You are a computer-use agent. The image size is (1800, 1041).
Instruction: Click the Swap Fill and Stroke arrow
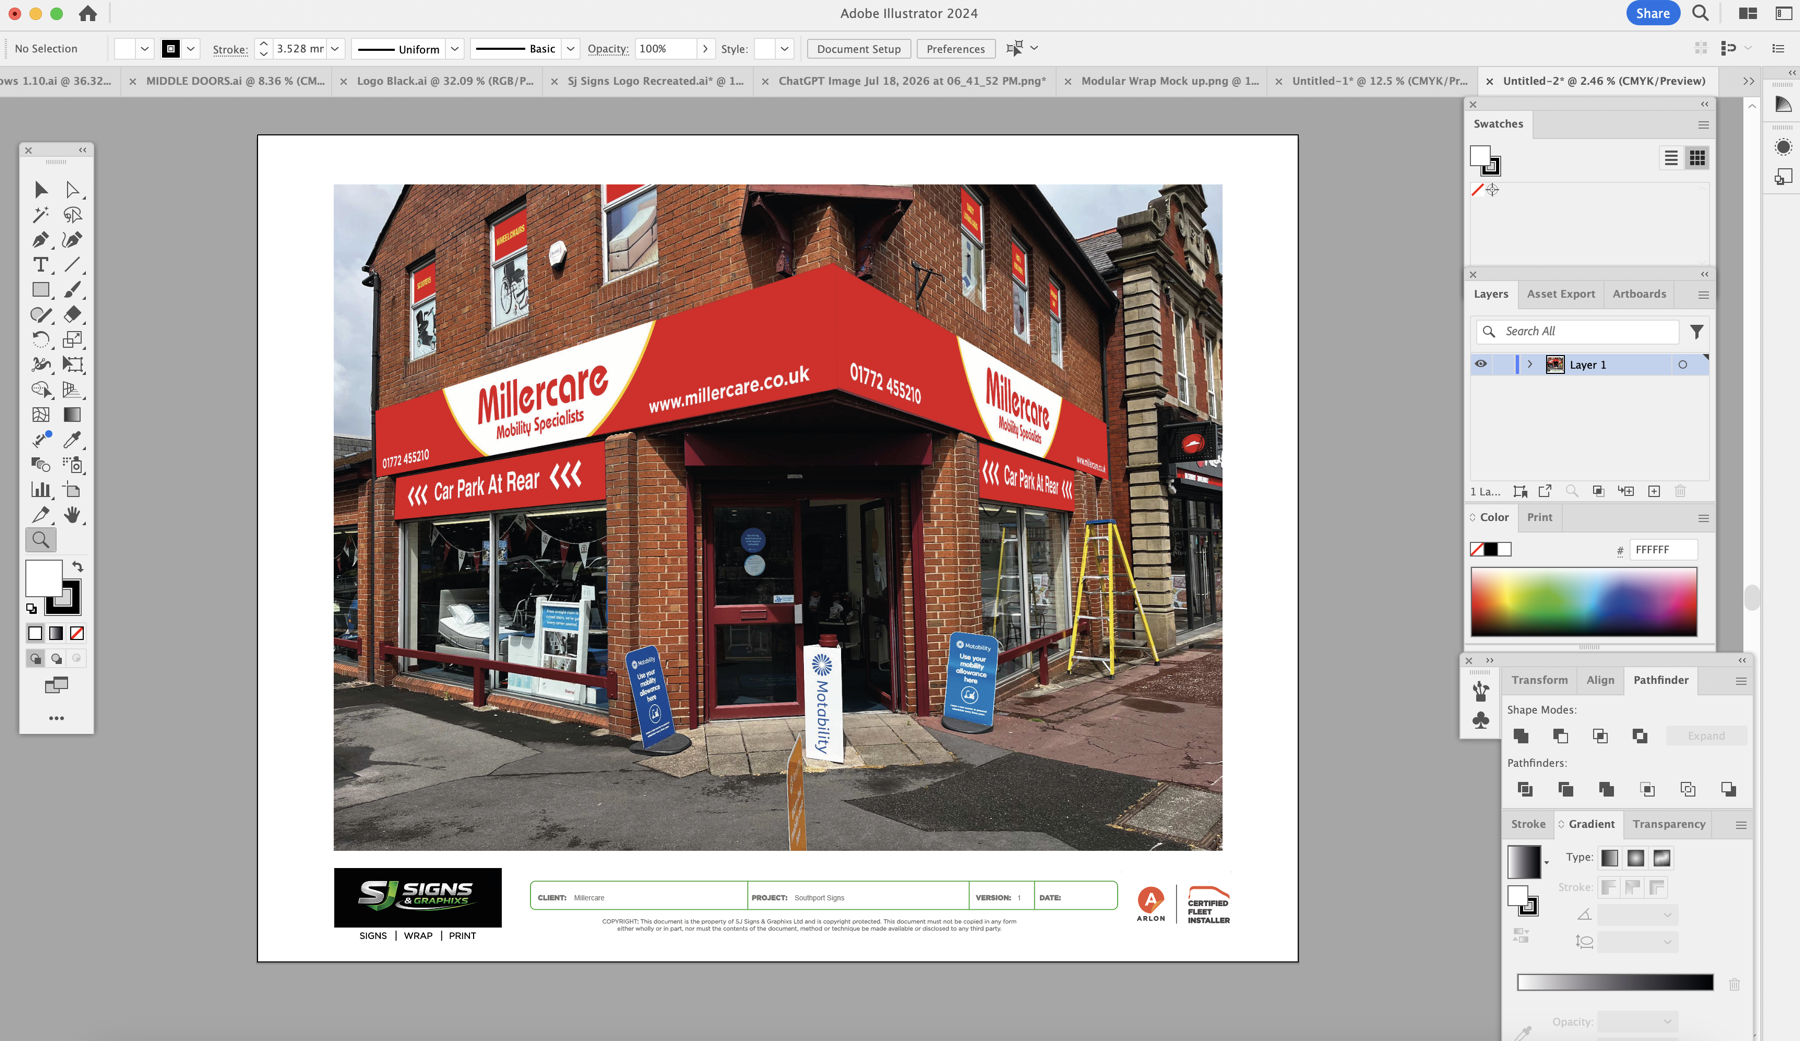coord(77,567)
